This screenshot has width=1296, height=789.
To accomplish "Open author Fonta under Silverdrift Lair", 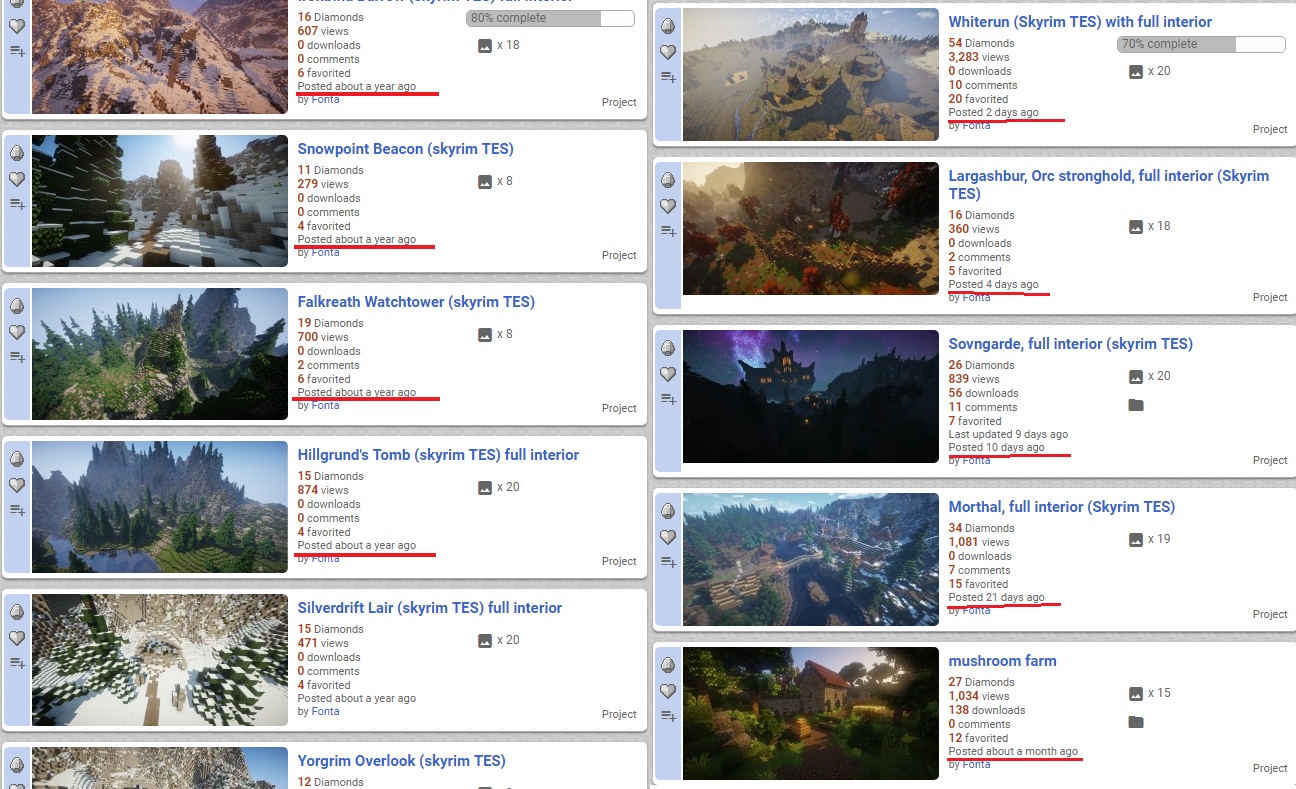I will [325, 712].
